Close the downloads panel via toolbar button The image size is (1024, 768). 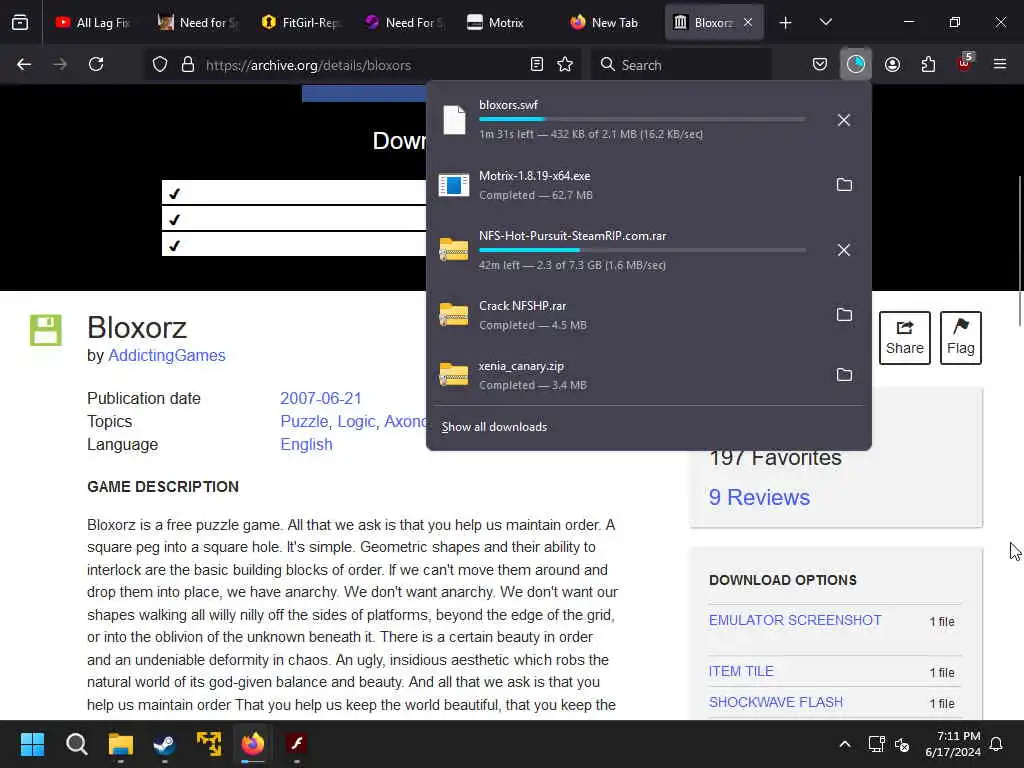coord(856,65)
